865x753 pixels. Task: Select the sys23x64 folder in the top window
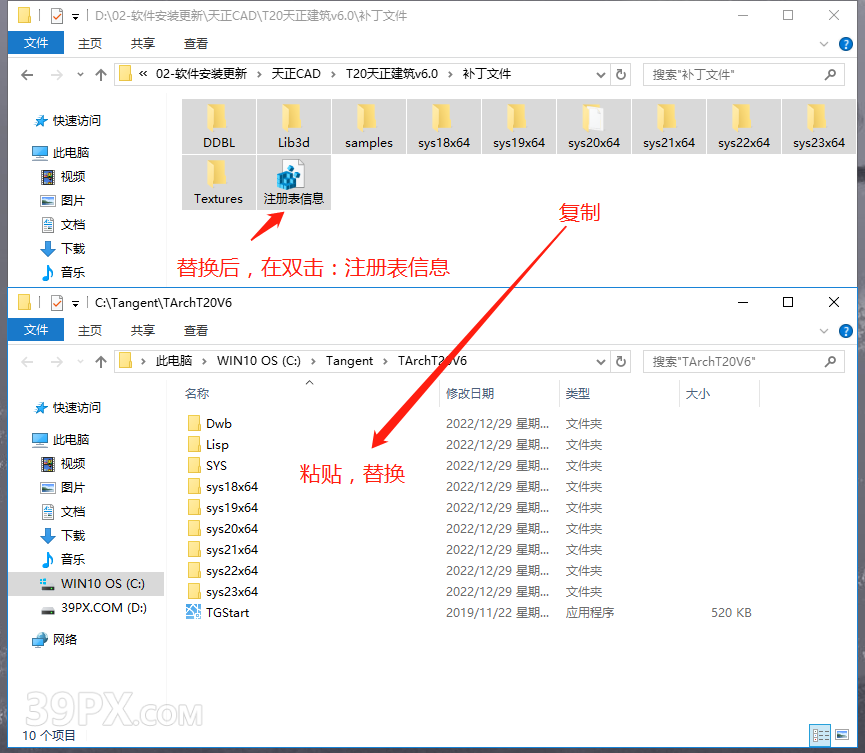819,126
